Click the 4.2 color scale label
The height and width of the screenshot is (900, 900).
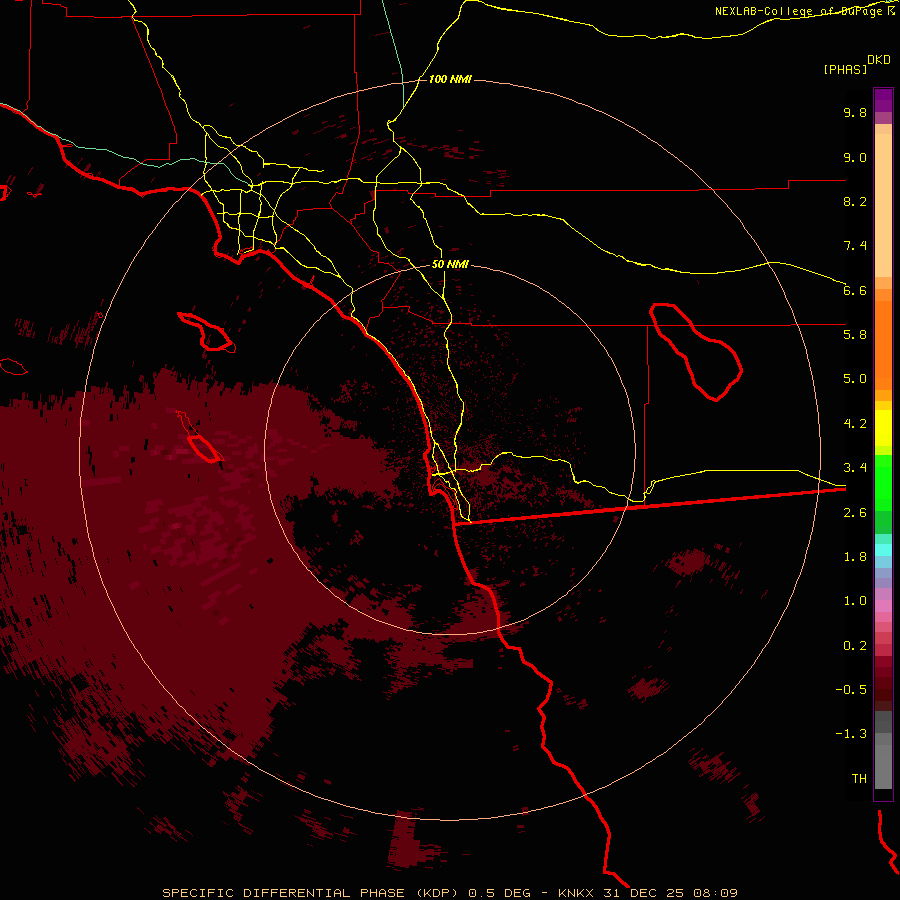tap(855, 424)
